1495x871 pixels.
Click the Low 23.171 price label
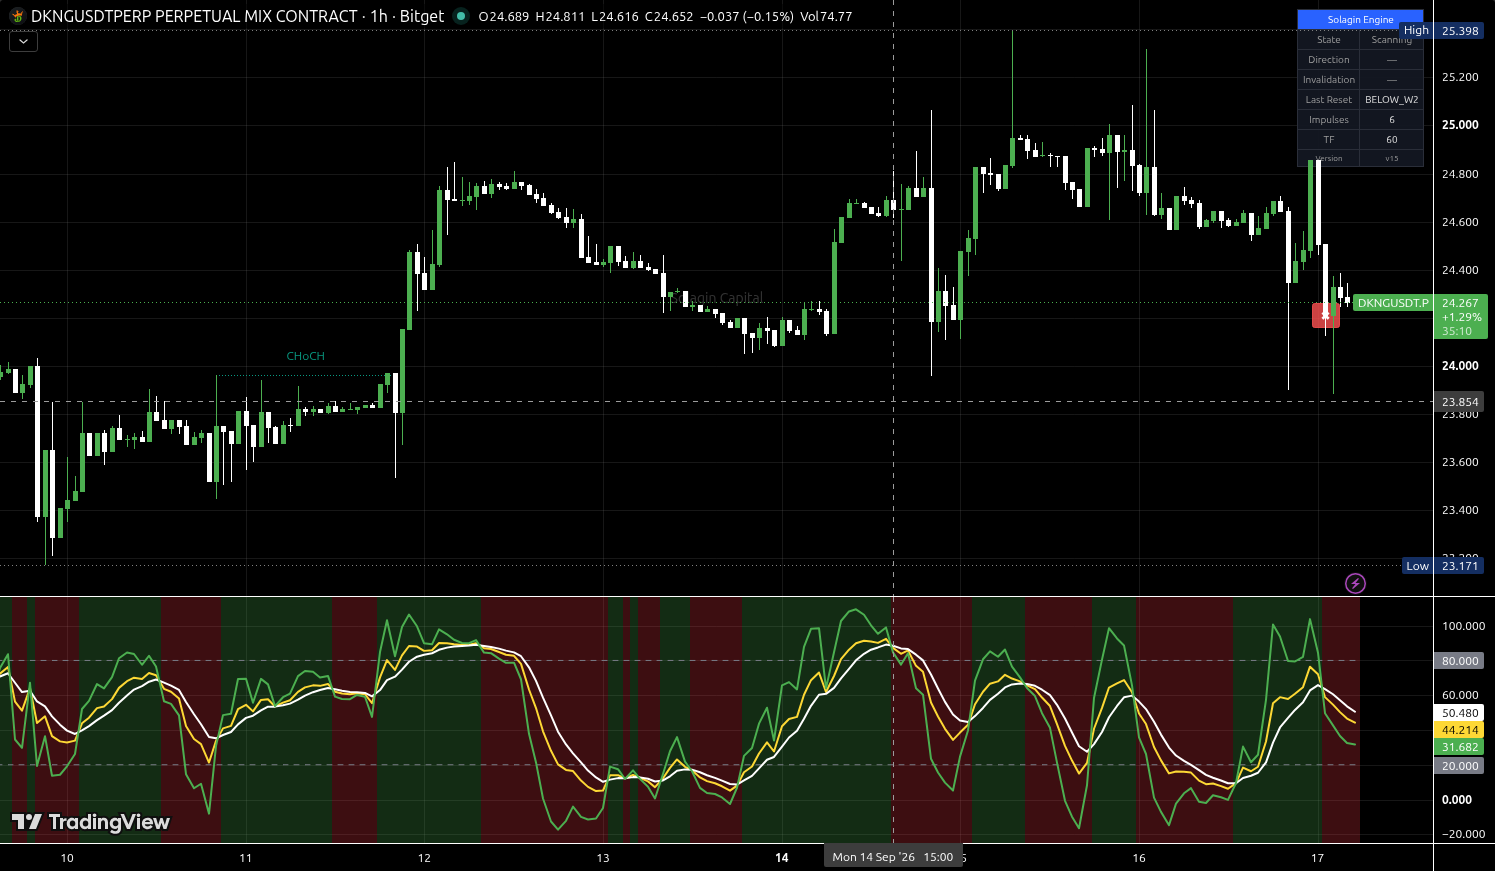(1444, 566)
